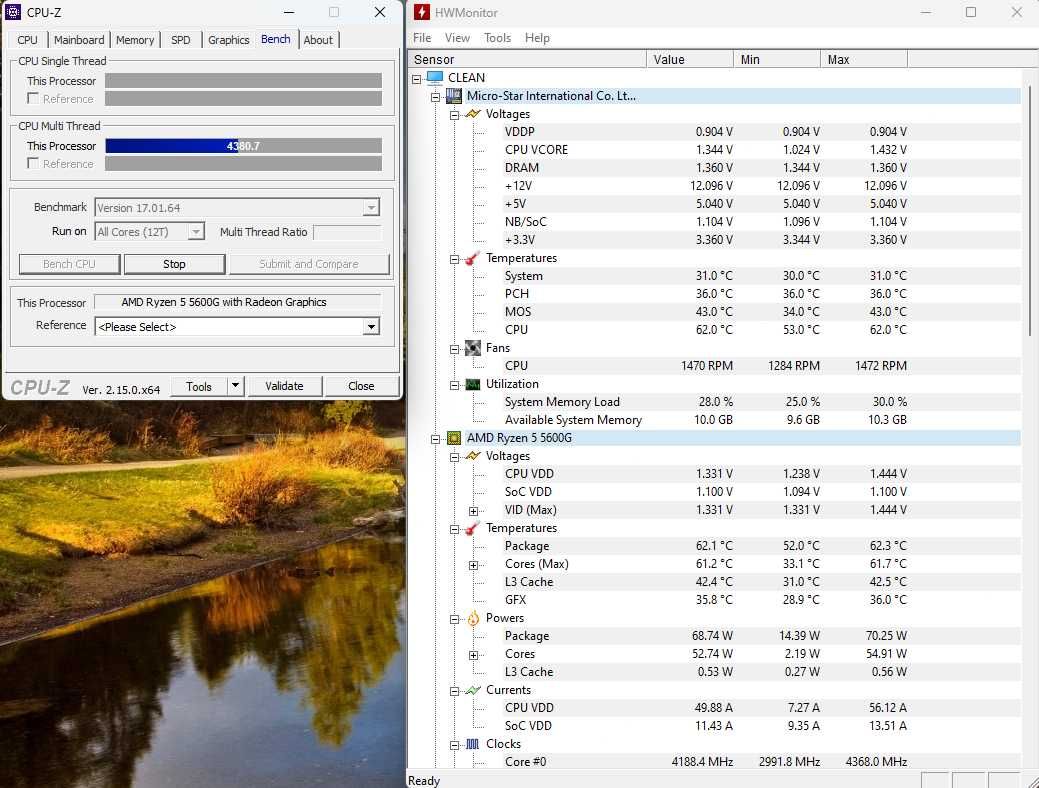Click the Ryzen Temperatures thermometer icon
Viewport: 1039px width, 788px height.
[472, 528]
